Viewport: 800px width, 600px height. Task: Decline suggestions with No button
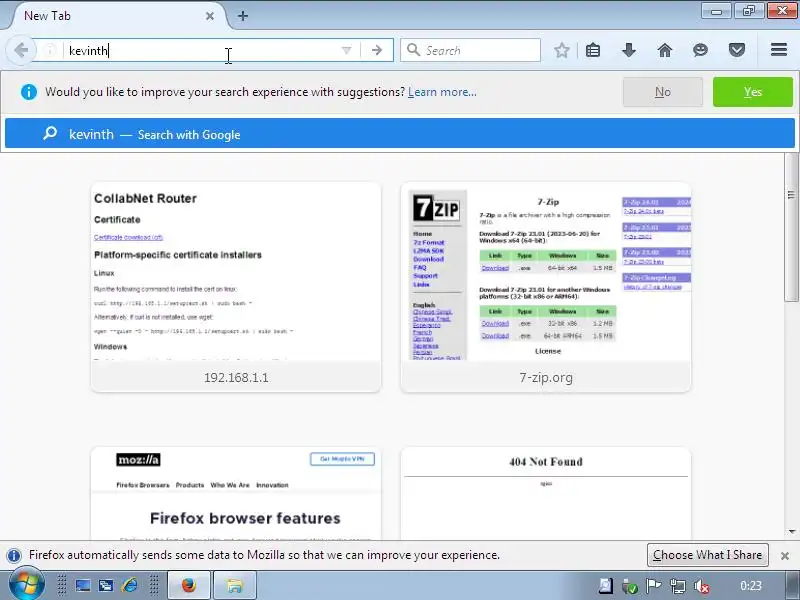(663, 92)
